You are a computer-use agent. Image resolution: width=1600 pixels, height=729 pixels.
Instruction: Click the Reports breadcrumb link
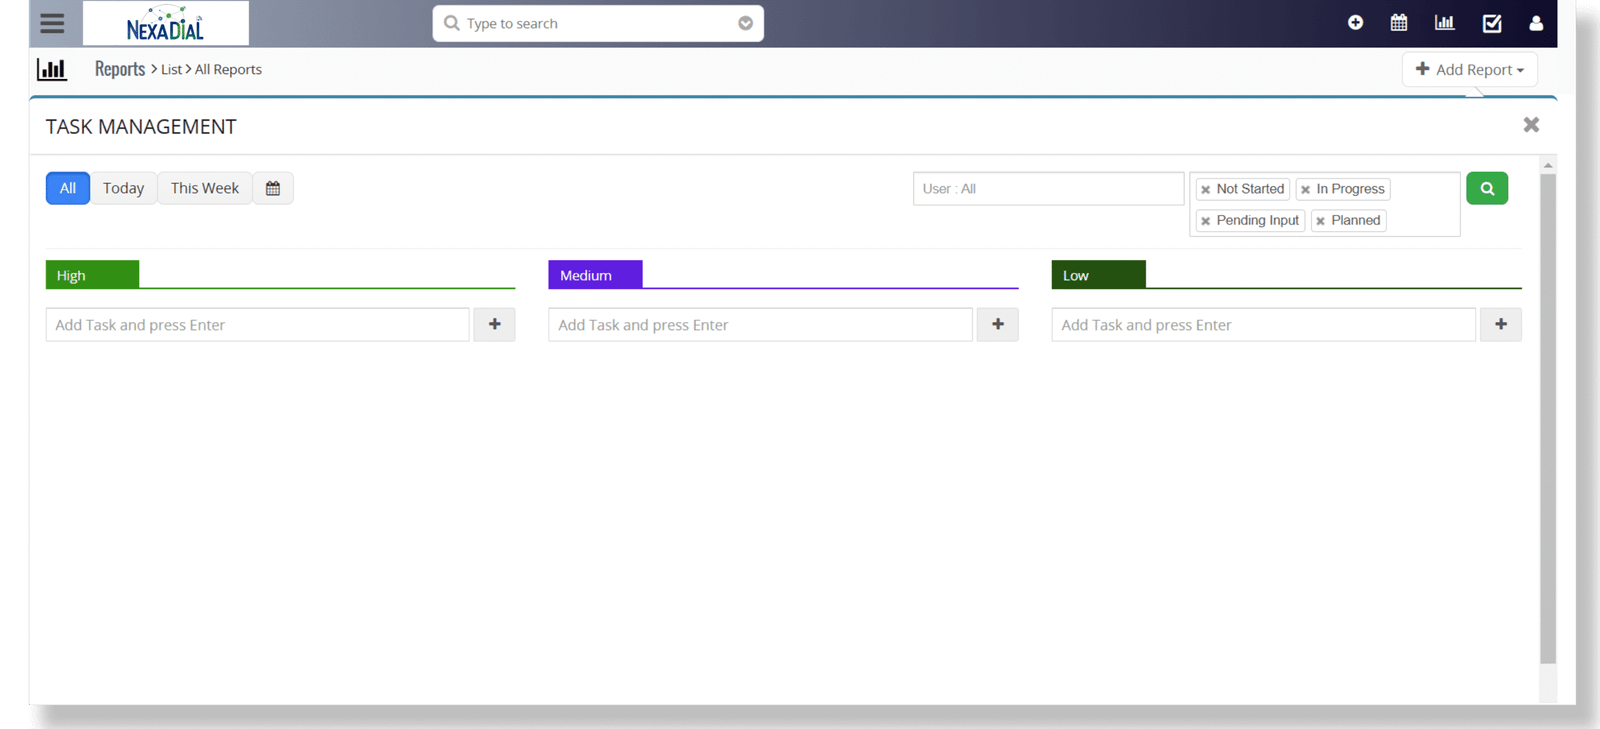pyautogui.click(x=120, y=69)
